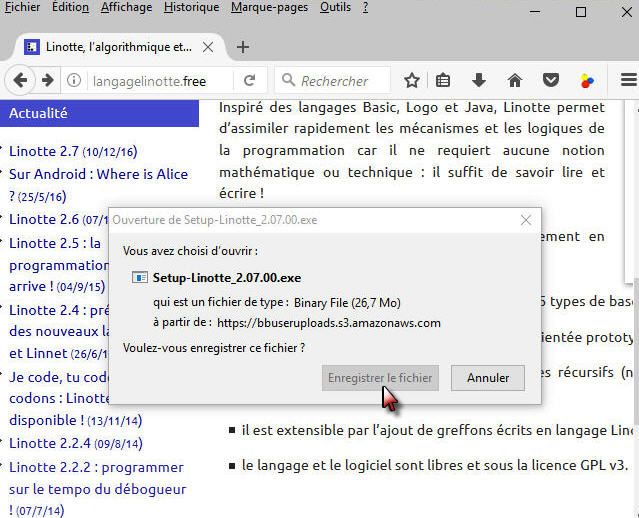Viewport: 639px width, 518px height.
Task: Minimize the Firefox window
Action: click(535, 11)
